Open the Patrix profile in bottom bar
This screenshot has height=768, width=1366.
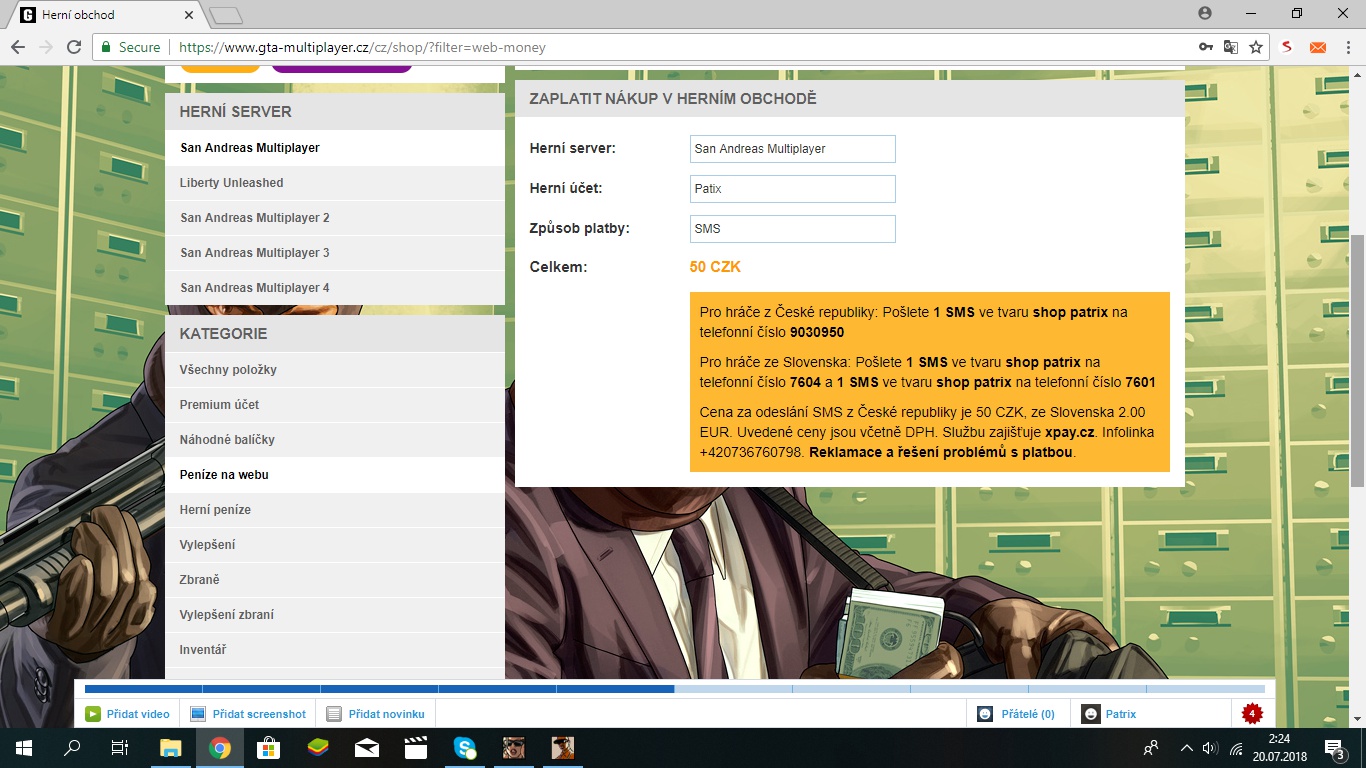coord(1111,714)
